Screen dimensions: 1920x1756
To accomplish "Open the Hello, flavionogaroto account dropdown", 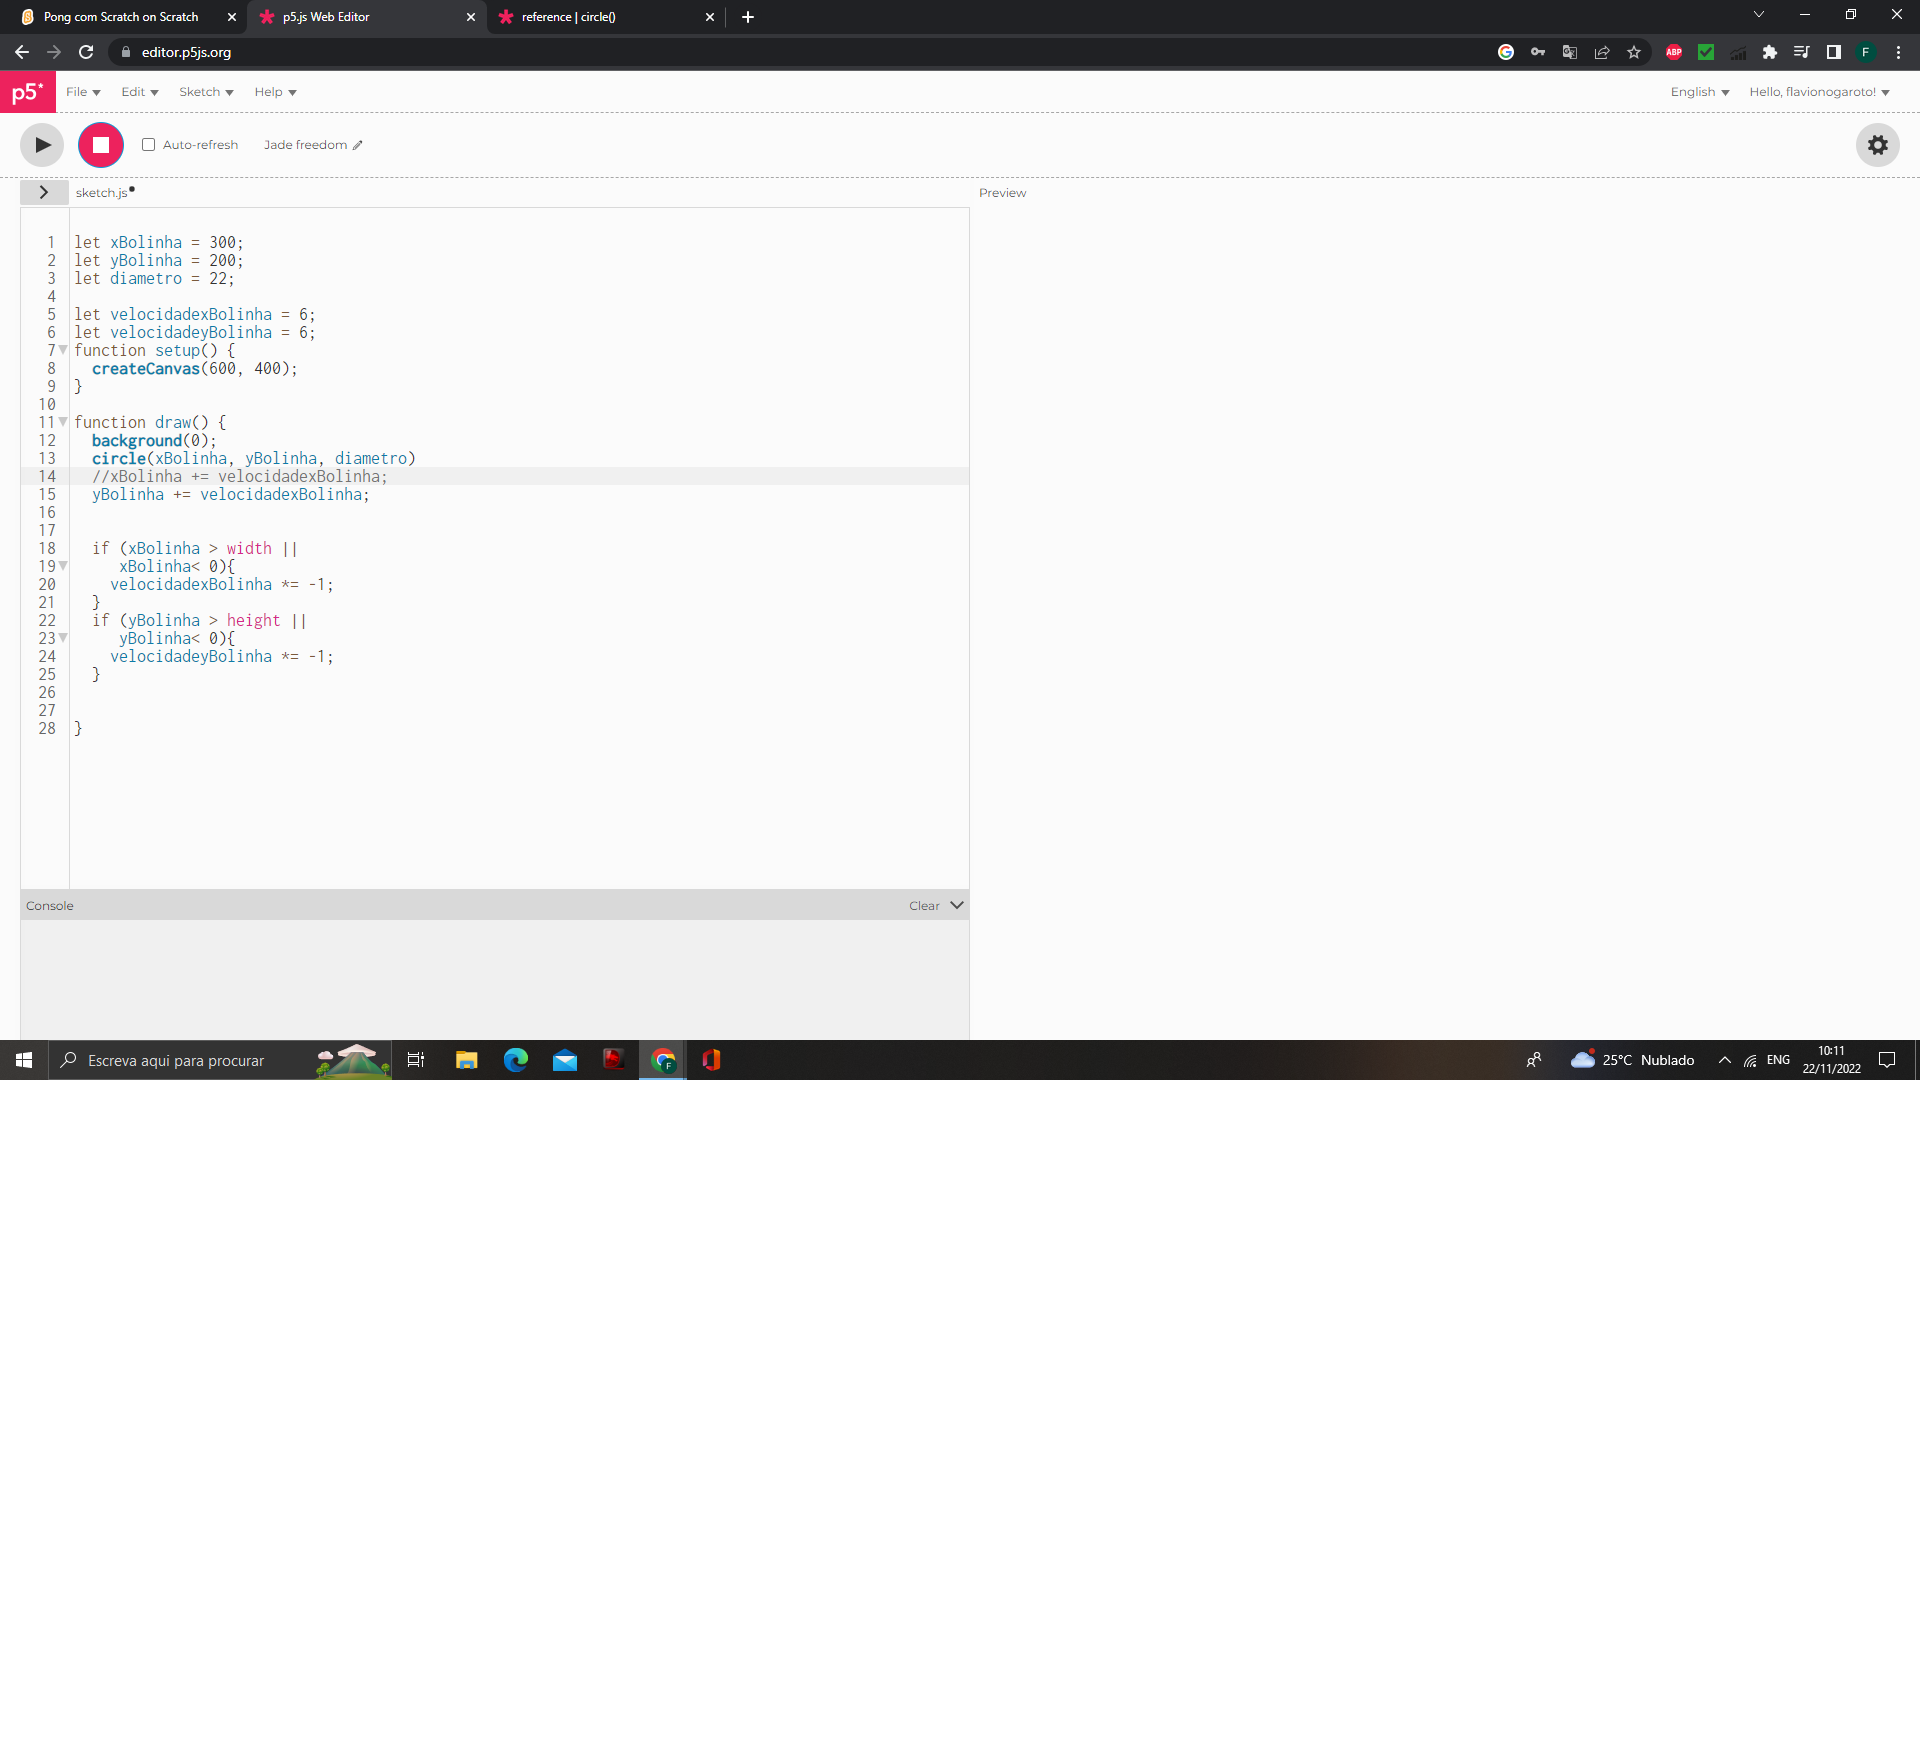I will pos(1819,92).
